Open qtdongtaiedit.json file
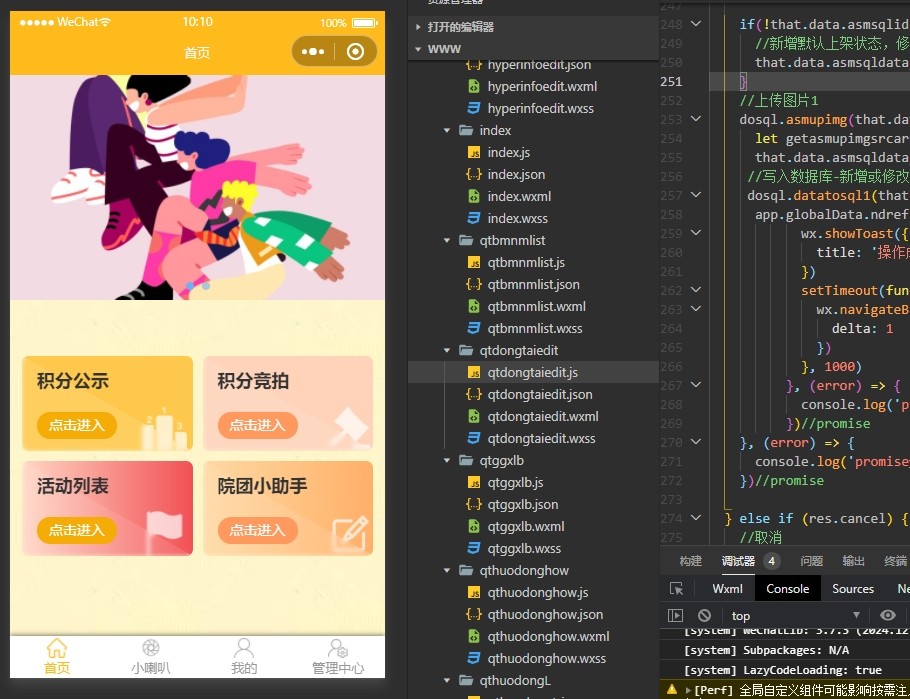The width and height of the screenshot is (910, 699). (x=540, y=395)
